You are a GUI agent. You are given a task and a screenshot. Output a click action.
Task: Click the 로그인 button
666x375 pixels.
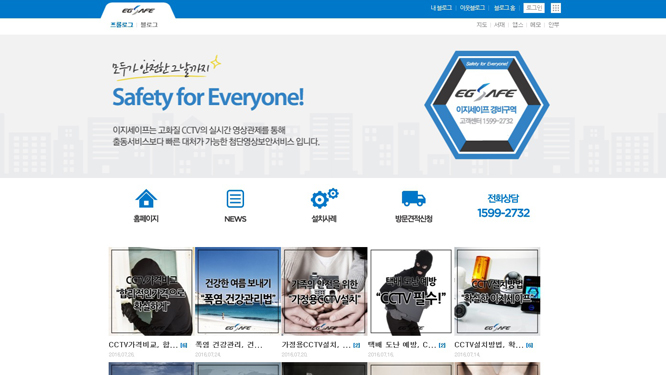pyautogui.click(x=534, y=8)
